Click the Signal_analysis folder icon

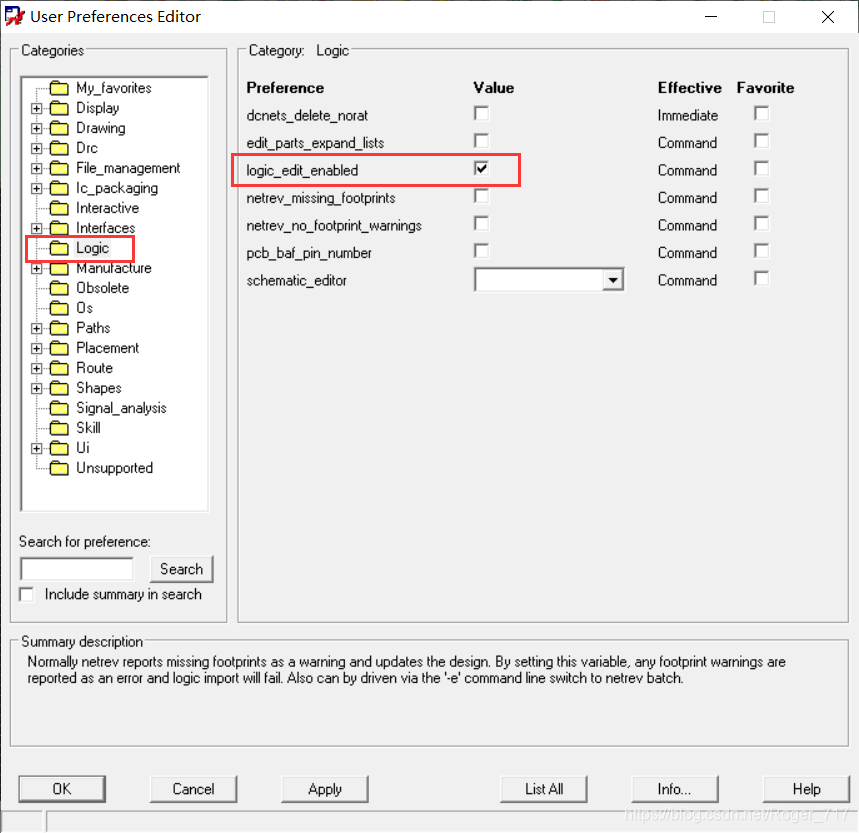point(59,408)
